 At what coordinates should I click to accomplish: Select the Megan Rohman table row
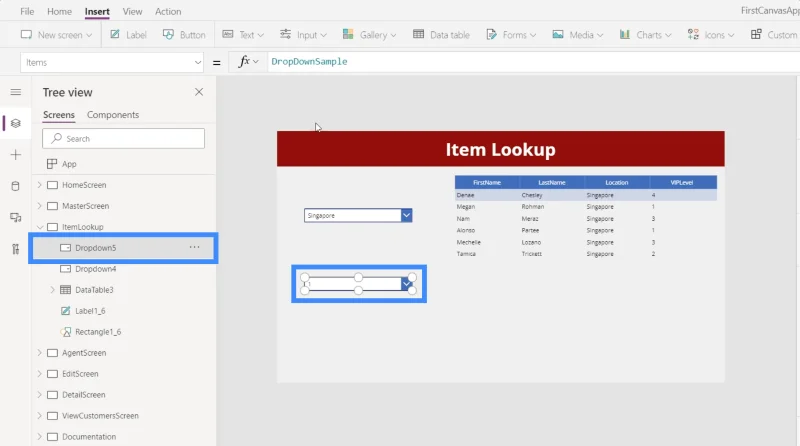tap(586, 207)
